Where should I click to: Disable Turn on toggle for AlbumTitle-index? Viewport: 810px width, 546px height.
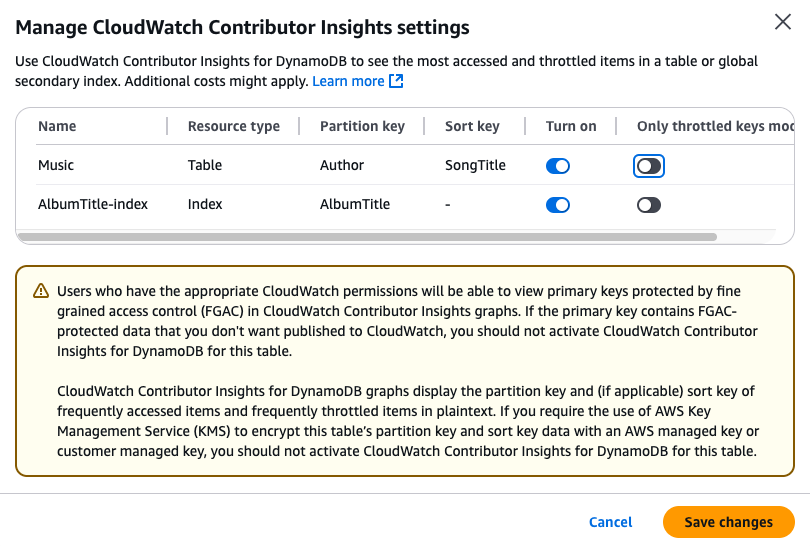click(558, 205)
